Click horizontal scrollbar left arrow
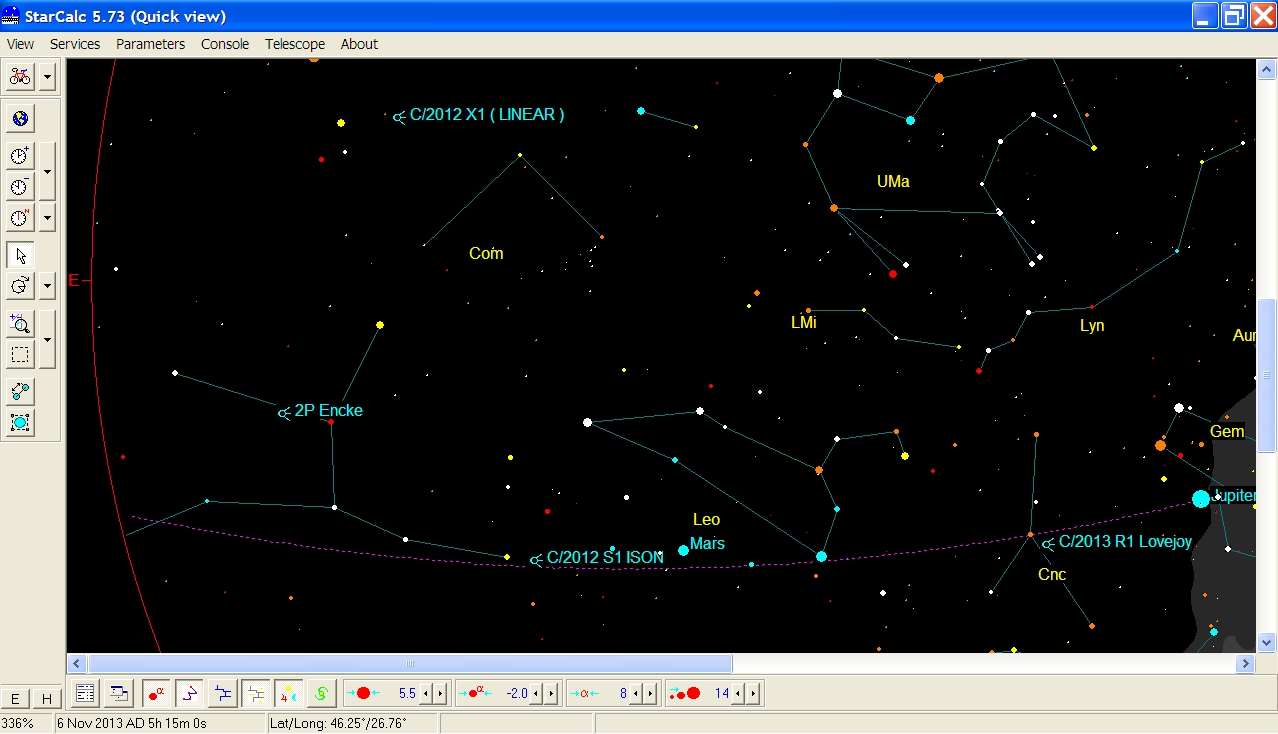The height and width of the screenshot is (734, 1278). coord(76,664)
